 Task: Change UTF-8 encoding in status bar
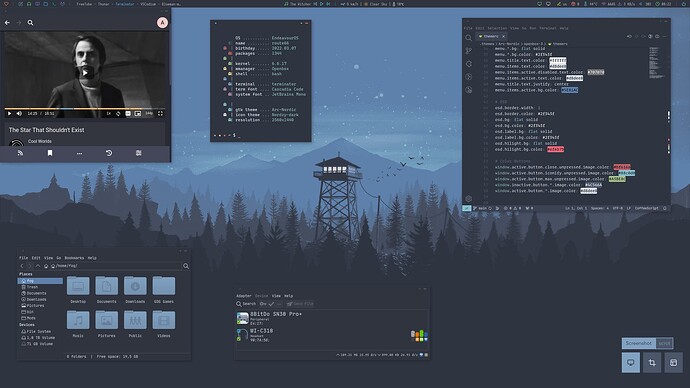coord(618,209)
